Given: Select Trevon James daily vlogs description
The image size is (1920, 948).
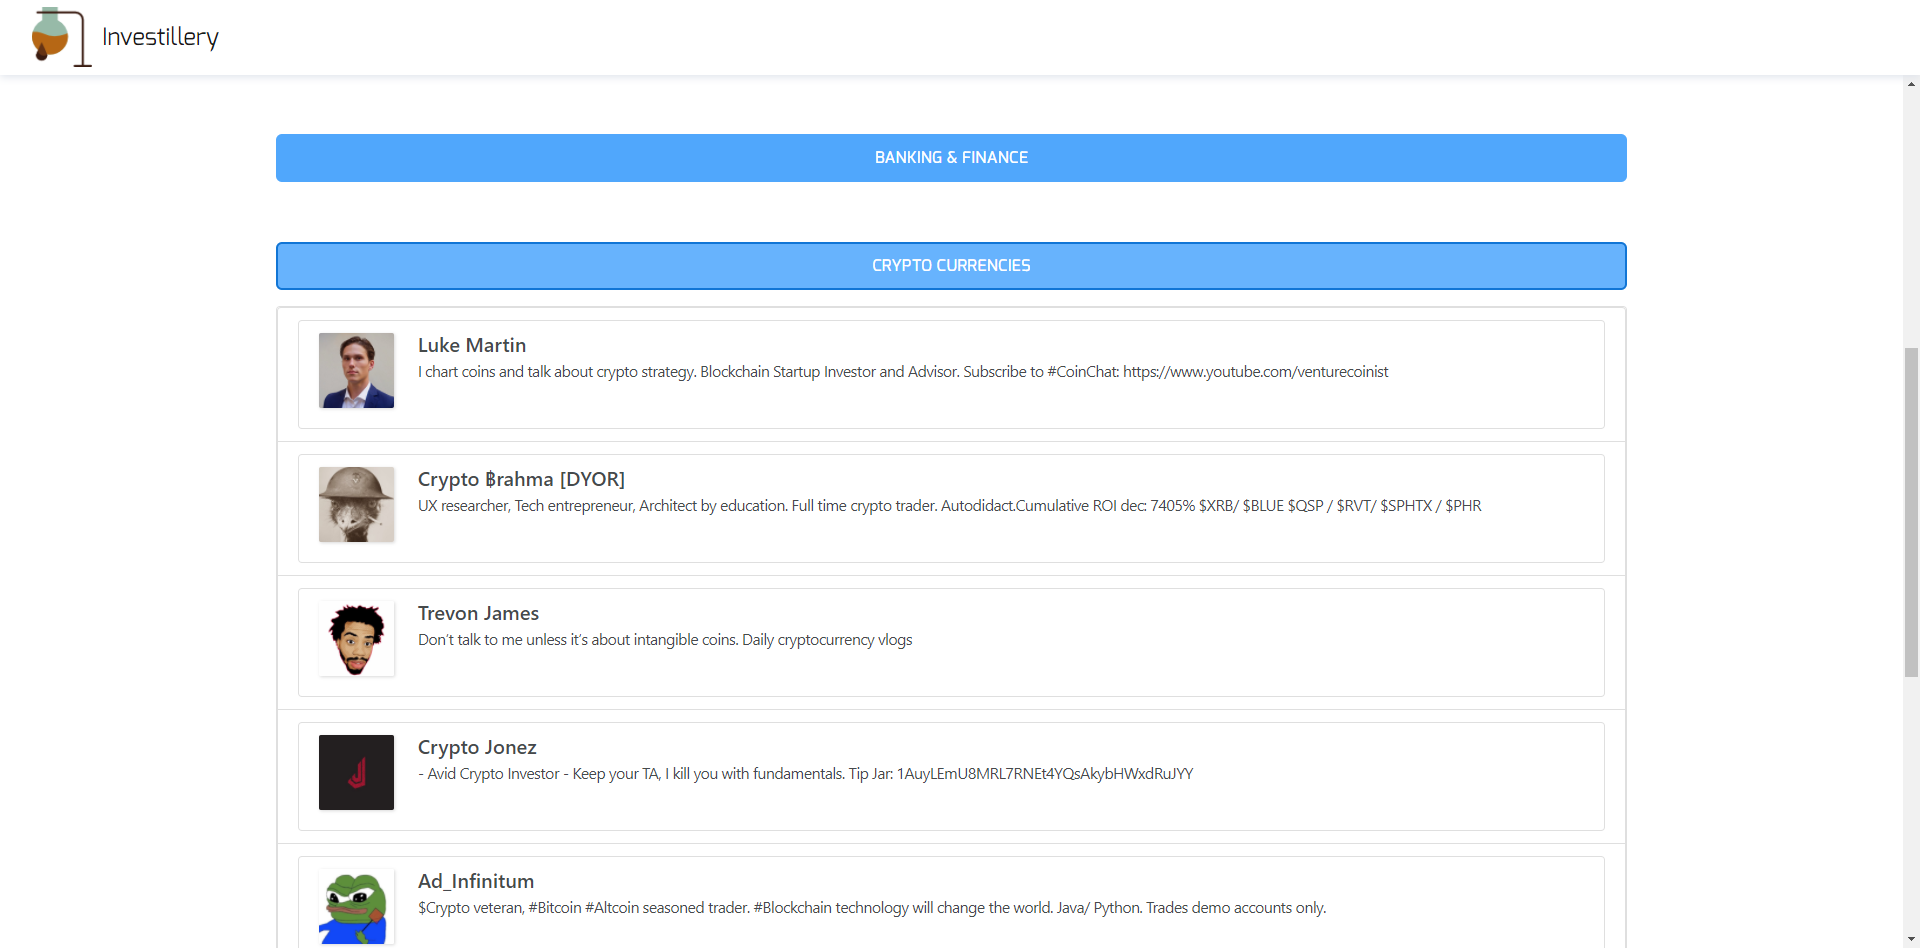Looking at the screenshot, I should 665,640.
